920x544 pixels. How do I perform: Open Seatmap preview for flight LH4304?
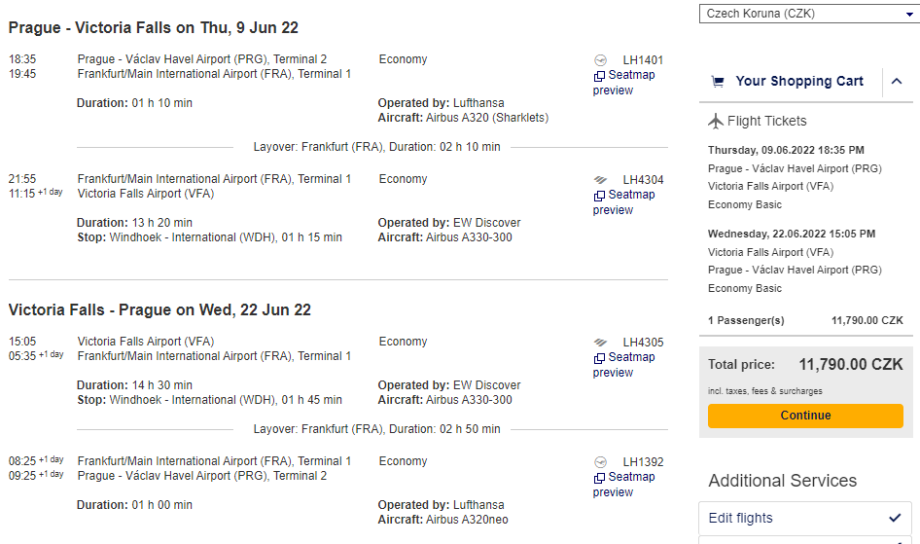coord(624,203)
